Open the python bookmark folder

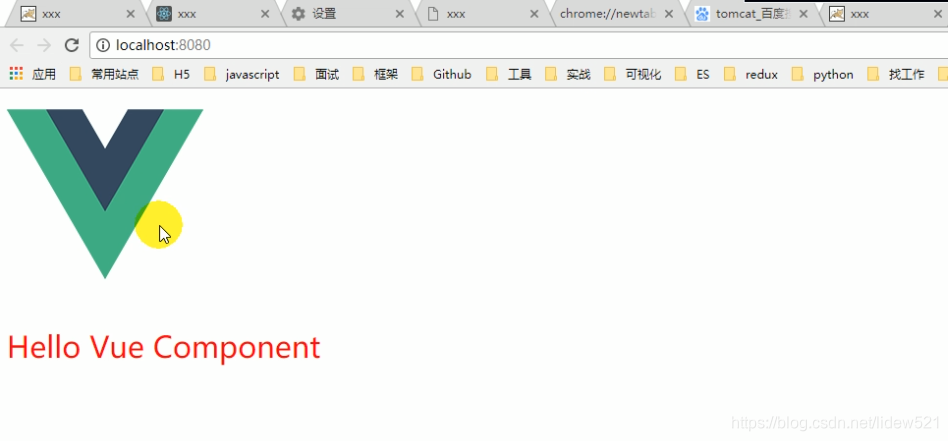(x=823, y=74)
